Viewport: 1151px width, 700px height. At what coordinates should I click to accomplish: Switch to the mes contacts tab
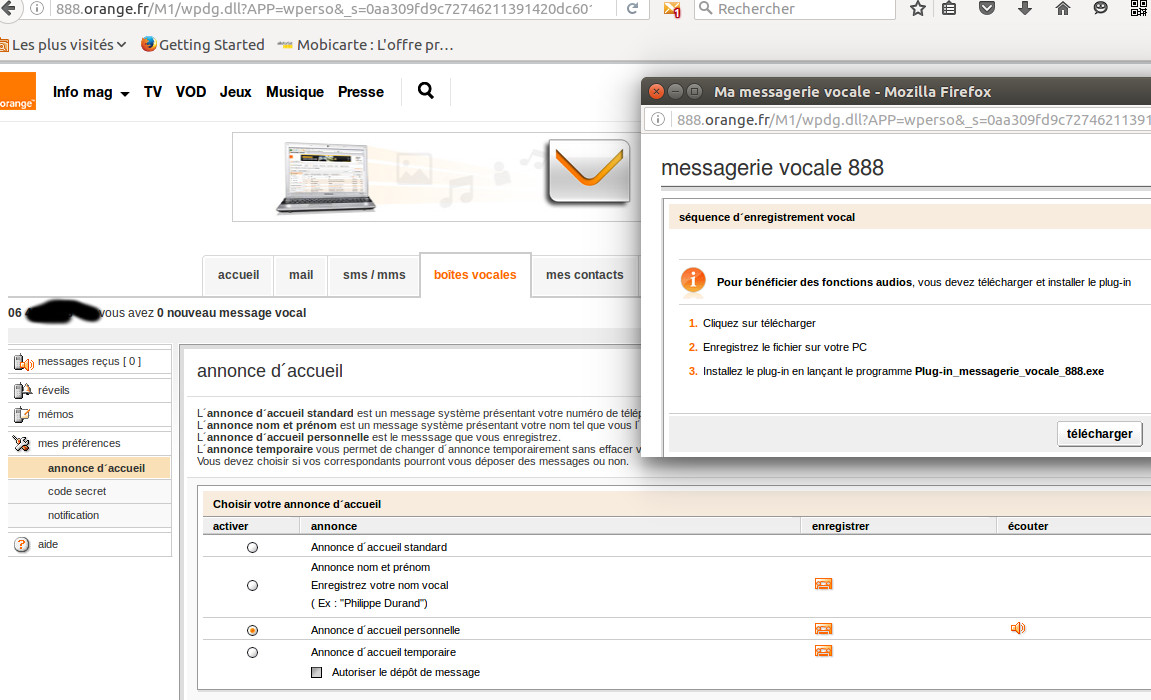[585, 275]
